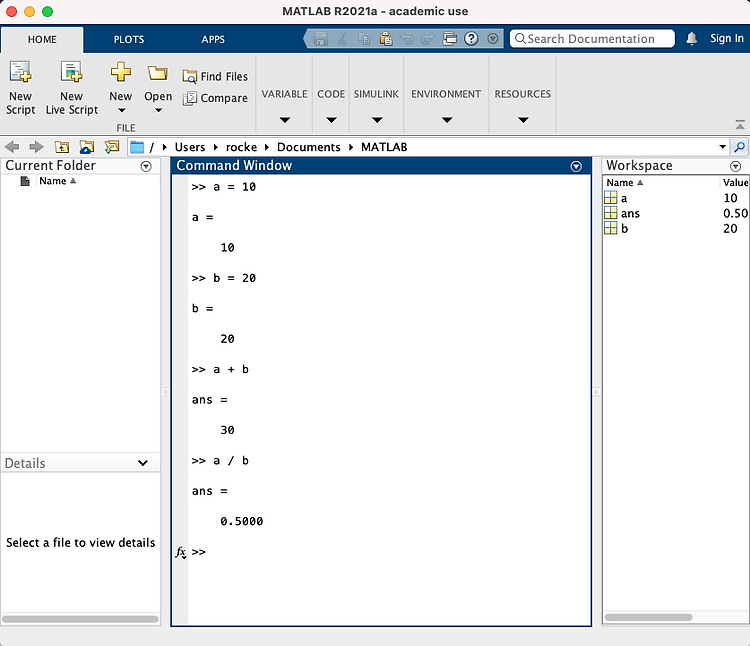The width and height of the screenshot is (750, 646).
Task: Click the Workspace Value column header
Action: pyautogui.click(x=735, y=183)
